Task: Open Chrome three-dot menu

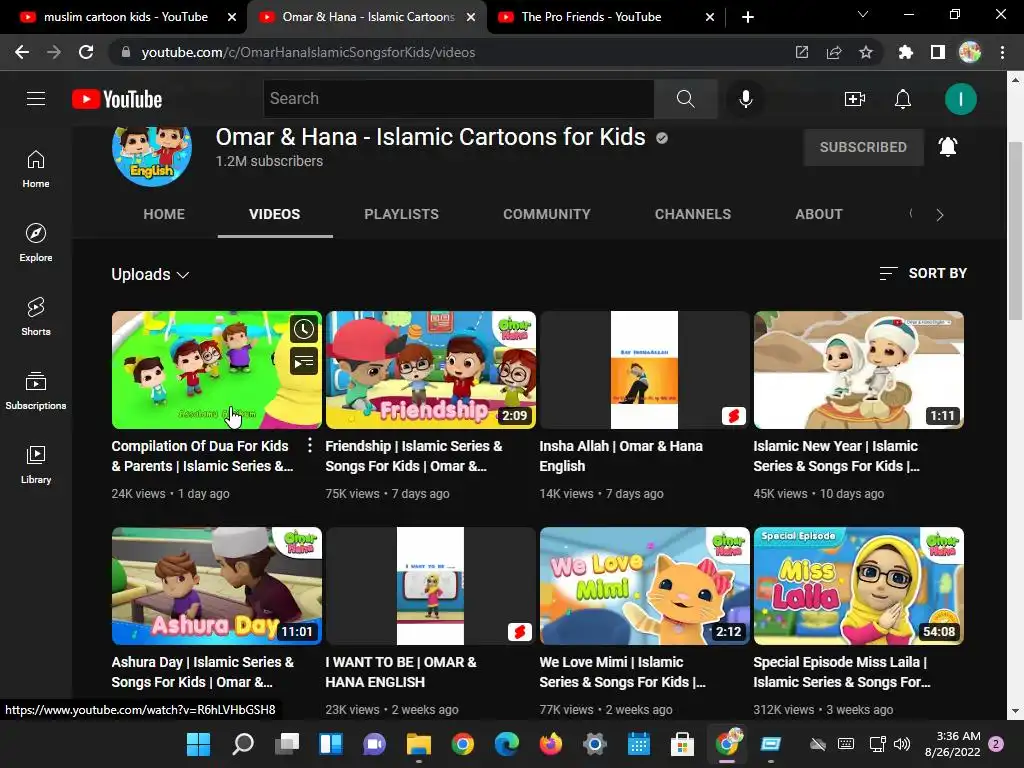Action: [1002, 52]
